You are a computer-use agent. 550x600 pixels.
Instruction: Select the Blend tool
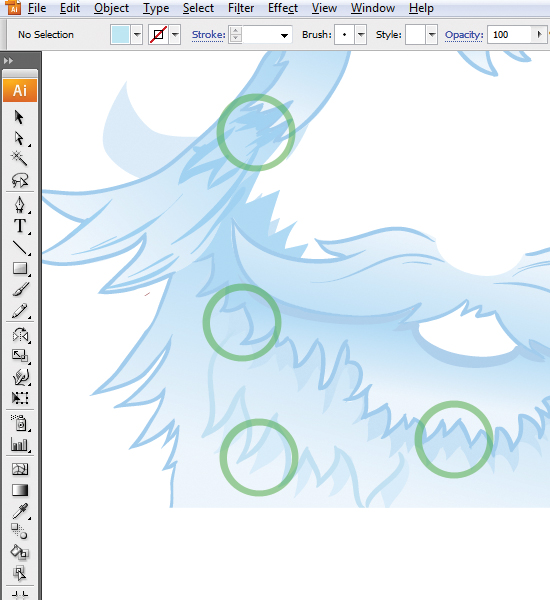[19, 532]
